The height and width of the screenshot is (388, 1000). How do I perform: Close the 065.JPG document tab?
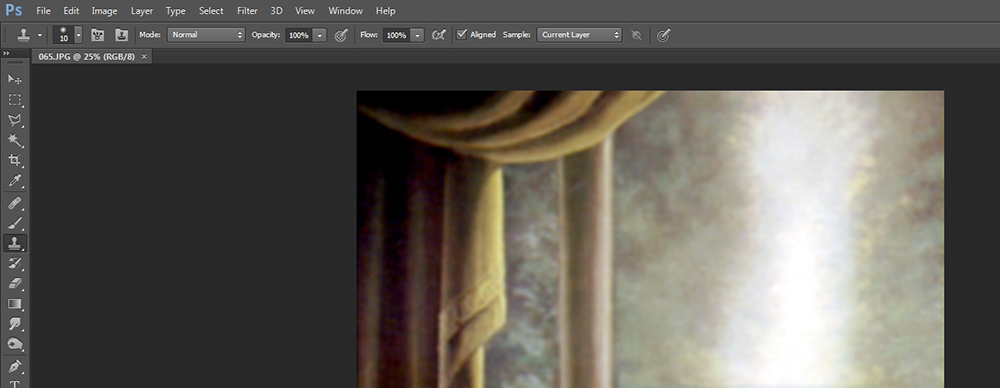(144, 56)
